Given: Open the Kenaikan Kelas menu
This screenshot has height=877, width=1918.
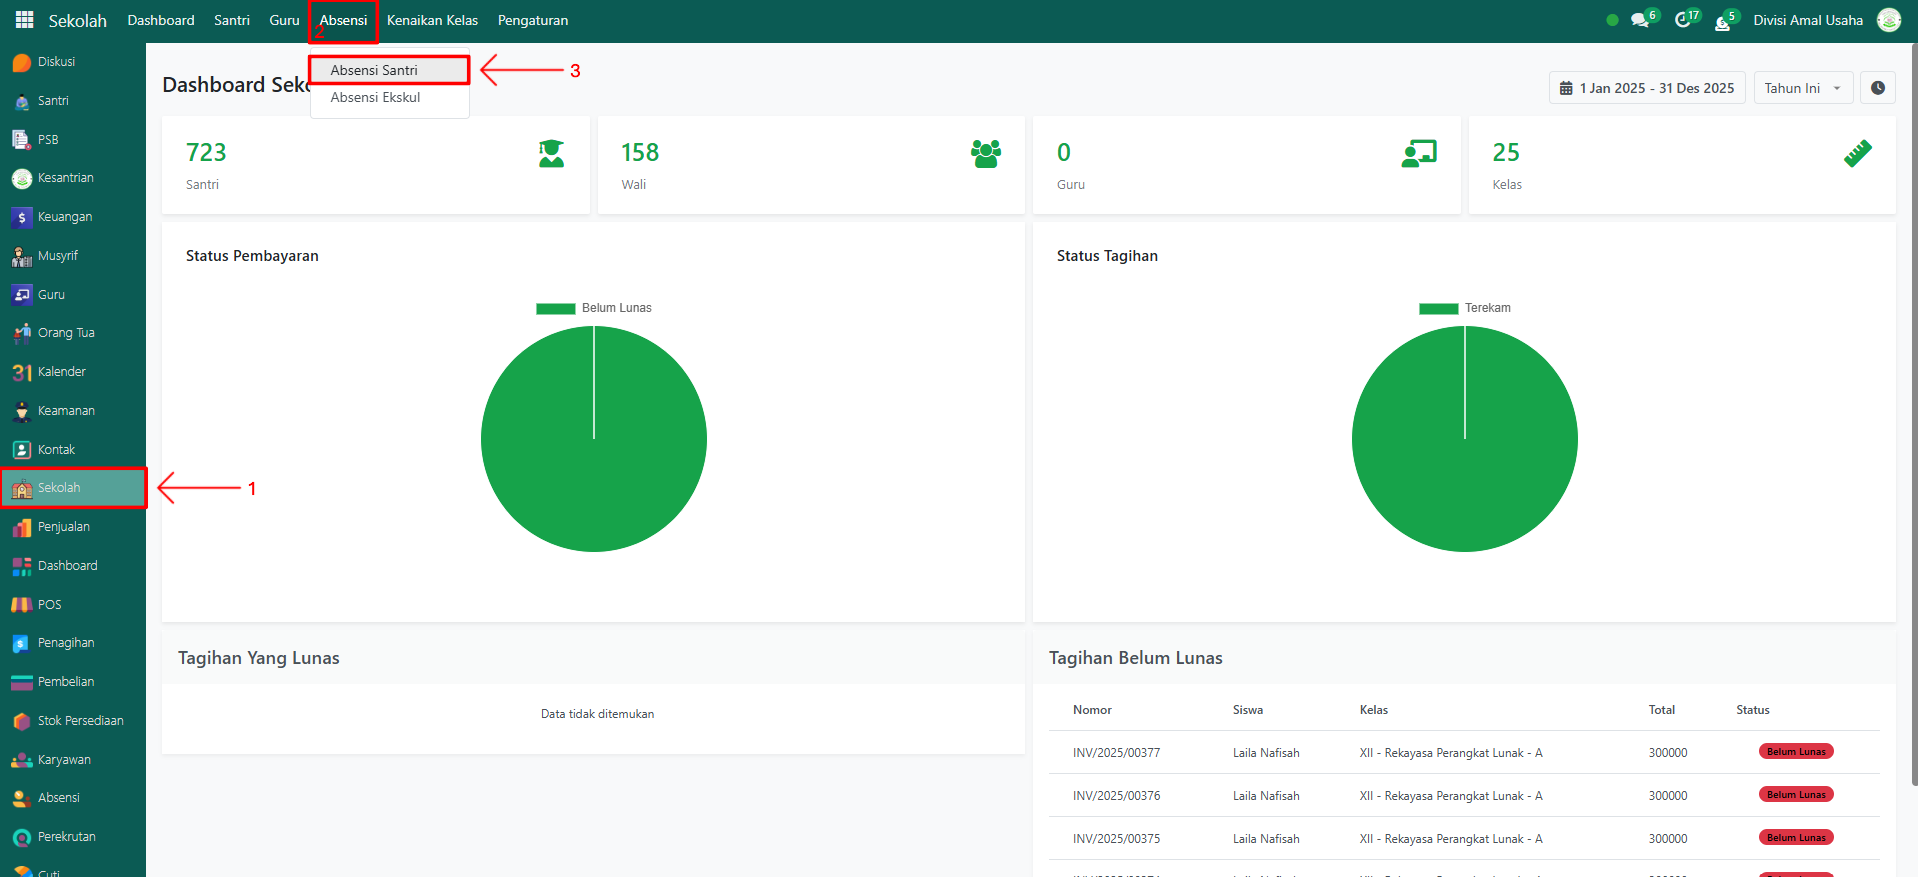Looking at the screenshot, I should [x=432, y=20].
